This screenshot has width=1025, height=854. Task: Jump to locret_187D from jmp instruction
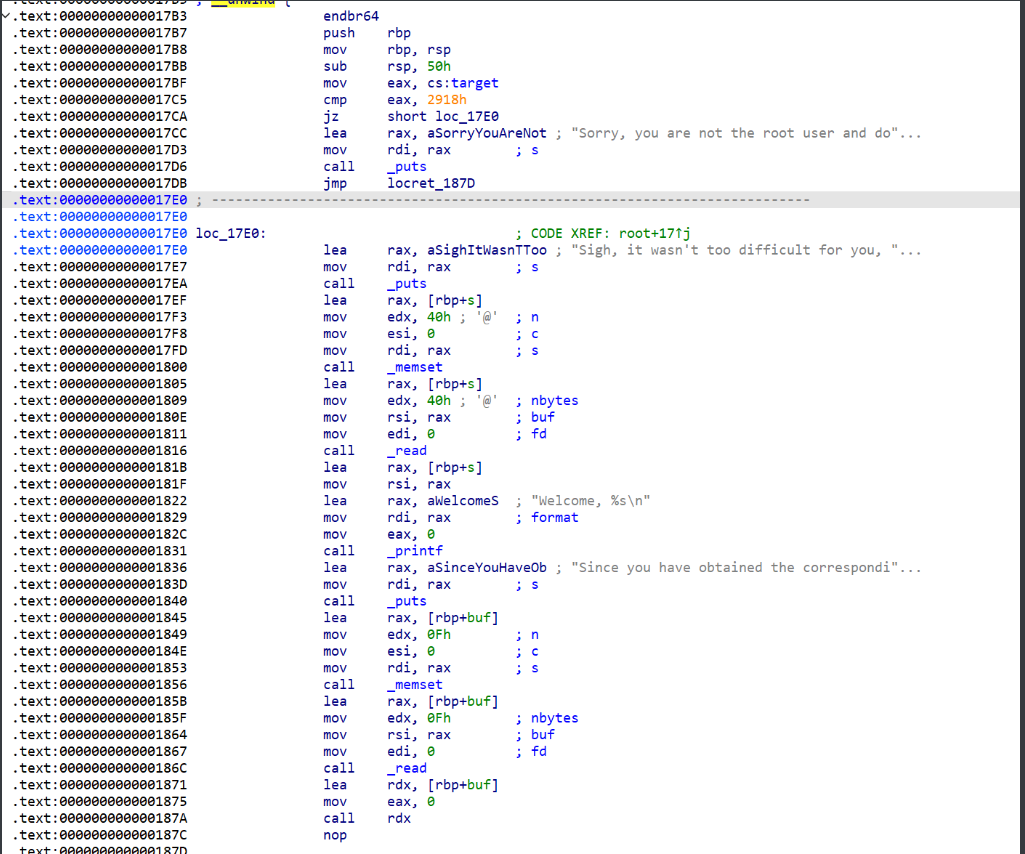click(x=431, y=183)
